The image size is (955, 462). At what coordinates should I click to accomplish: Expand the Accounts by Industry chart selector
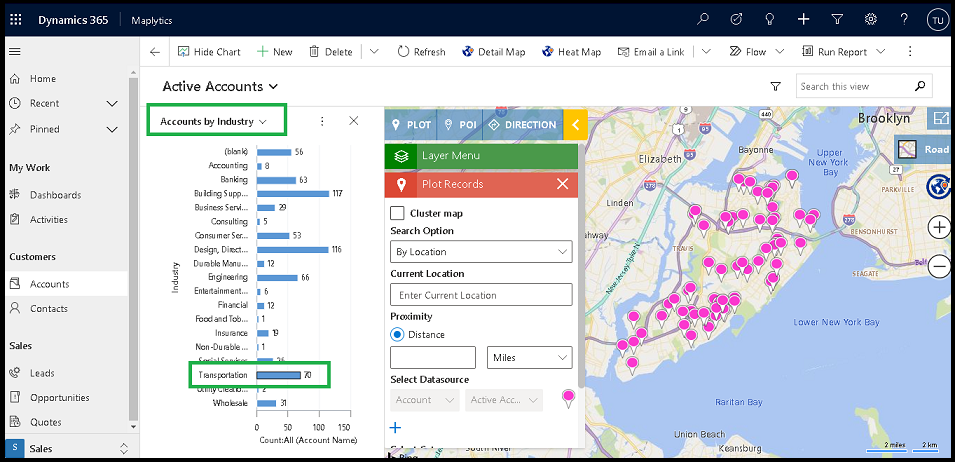point(214,121)
